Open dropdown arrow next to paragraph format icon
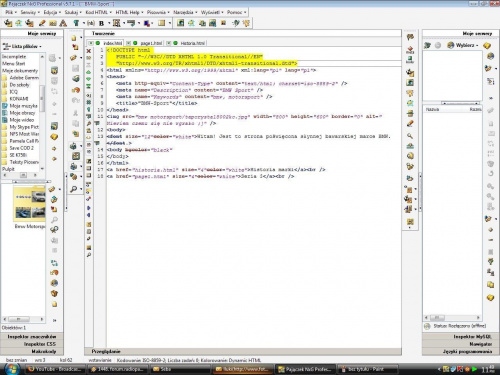The height and width of the screenshot is (375, 500). pos(83,23)
